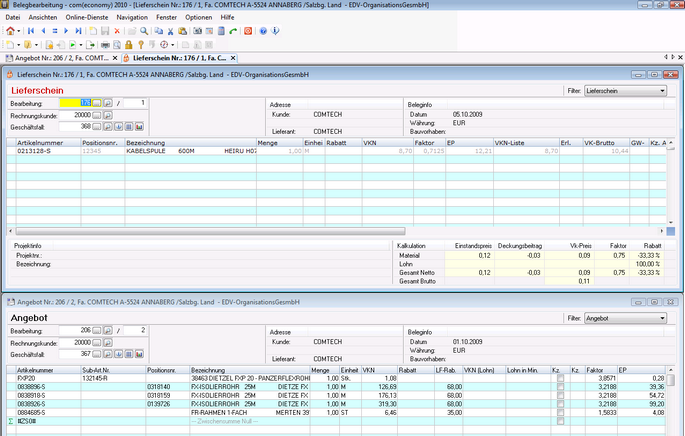
Task: Open the Ansichten menu
Action: [x=43, y=17]
